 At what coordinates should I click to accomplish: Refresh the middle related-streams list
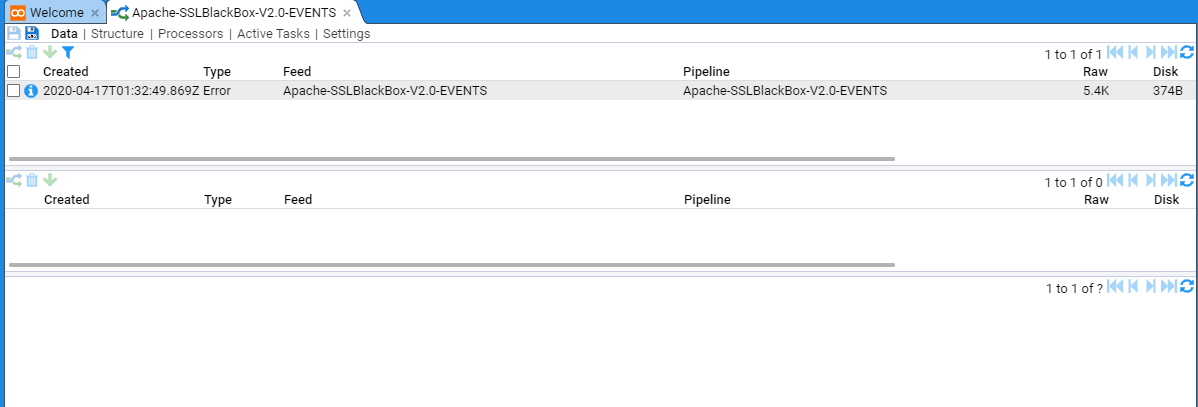point(1187,181)
